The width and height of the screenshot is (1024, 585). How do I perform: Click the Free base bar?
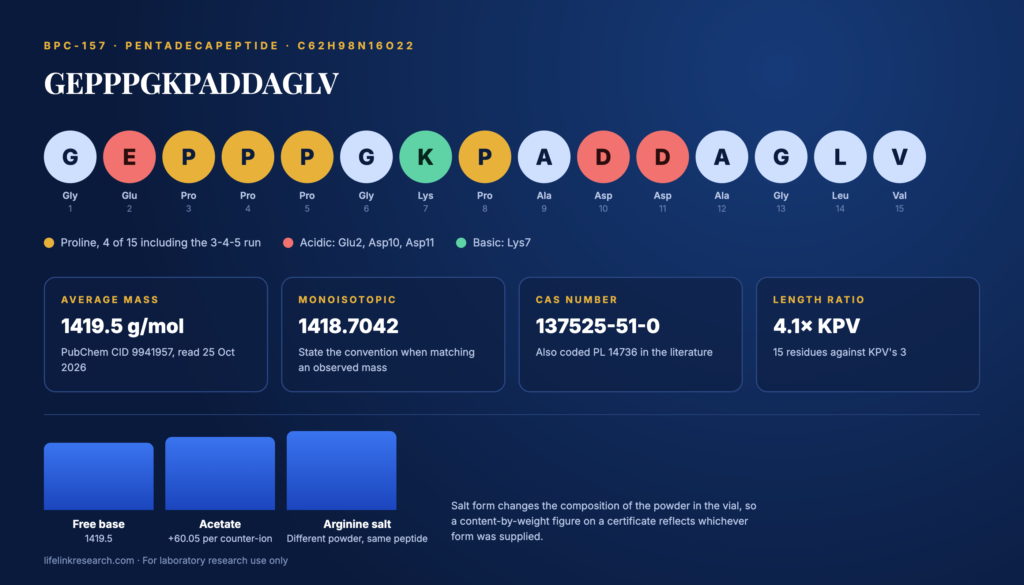tap(99, 476)
